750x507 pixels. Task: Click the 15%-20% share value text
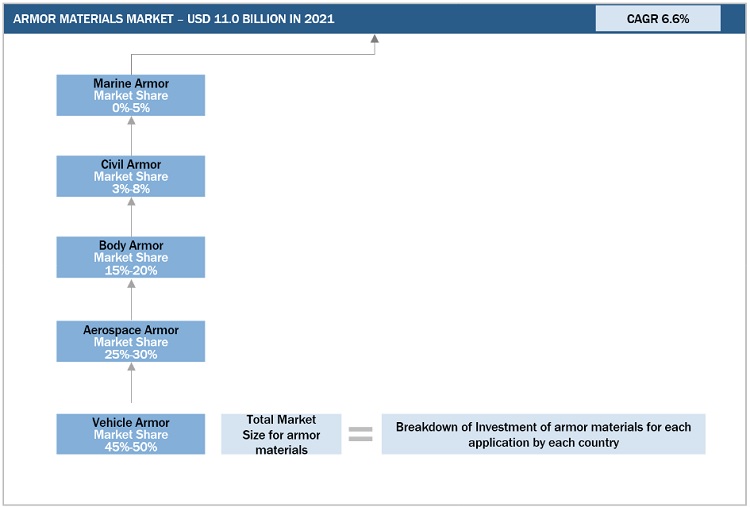point(131,270)
